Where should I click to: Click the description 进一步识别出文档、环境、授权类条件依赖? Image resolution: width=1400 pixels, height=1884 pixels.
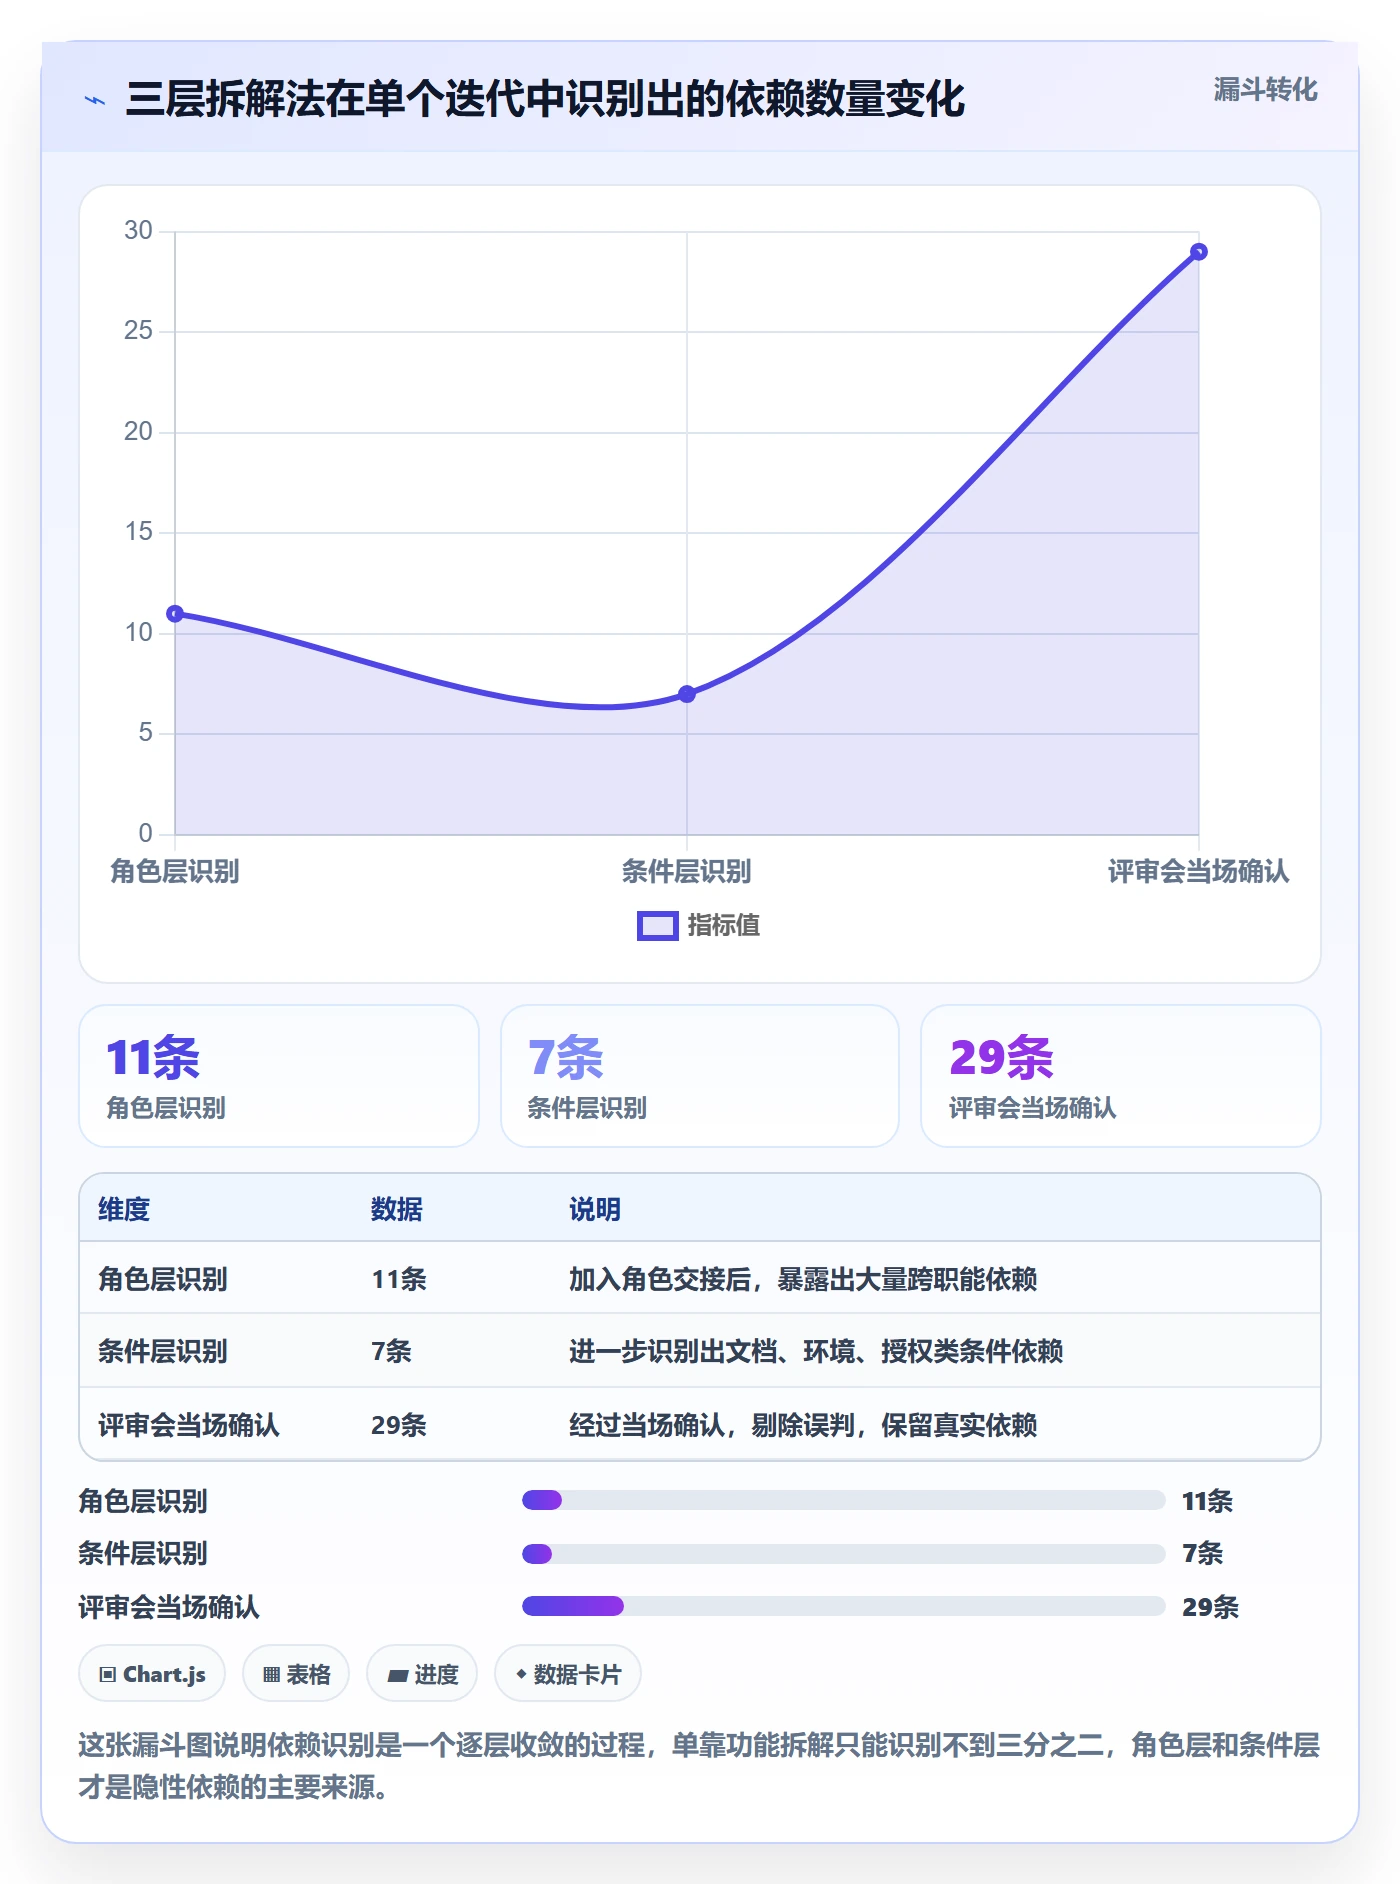pos(816,1351)
